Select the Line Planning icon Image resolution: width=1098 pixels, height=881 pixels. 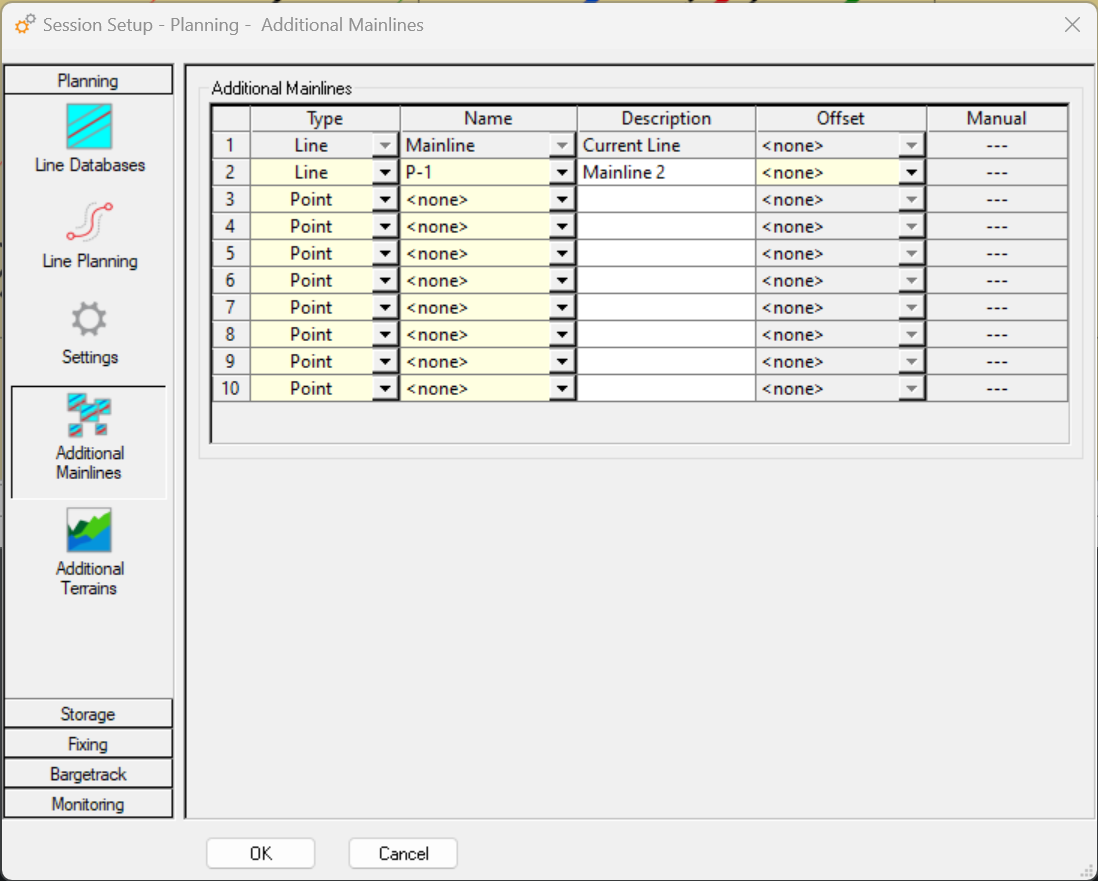pos(89,223)
